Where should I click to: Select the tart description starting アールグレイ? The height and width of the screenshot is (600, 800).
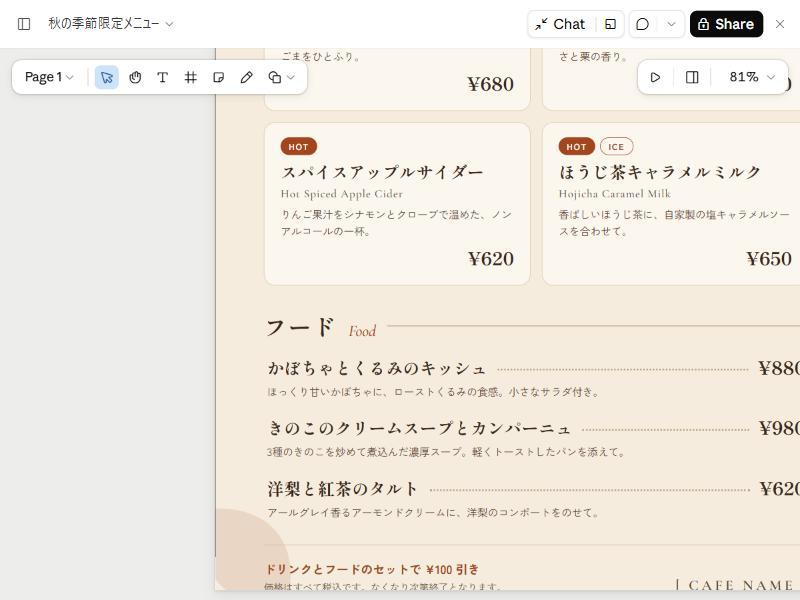pos(433,512)
